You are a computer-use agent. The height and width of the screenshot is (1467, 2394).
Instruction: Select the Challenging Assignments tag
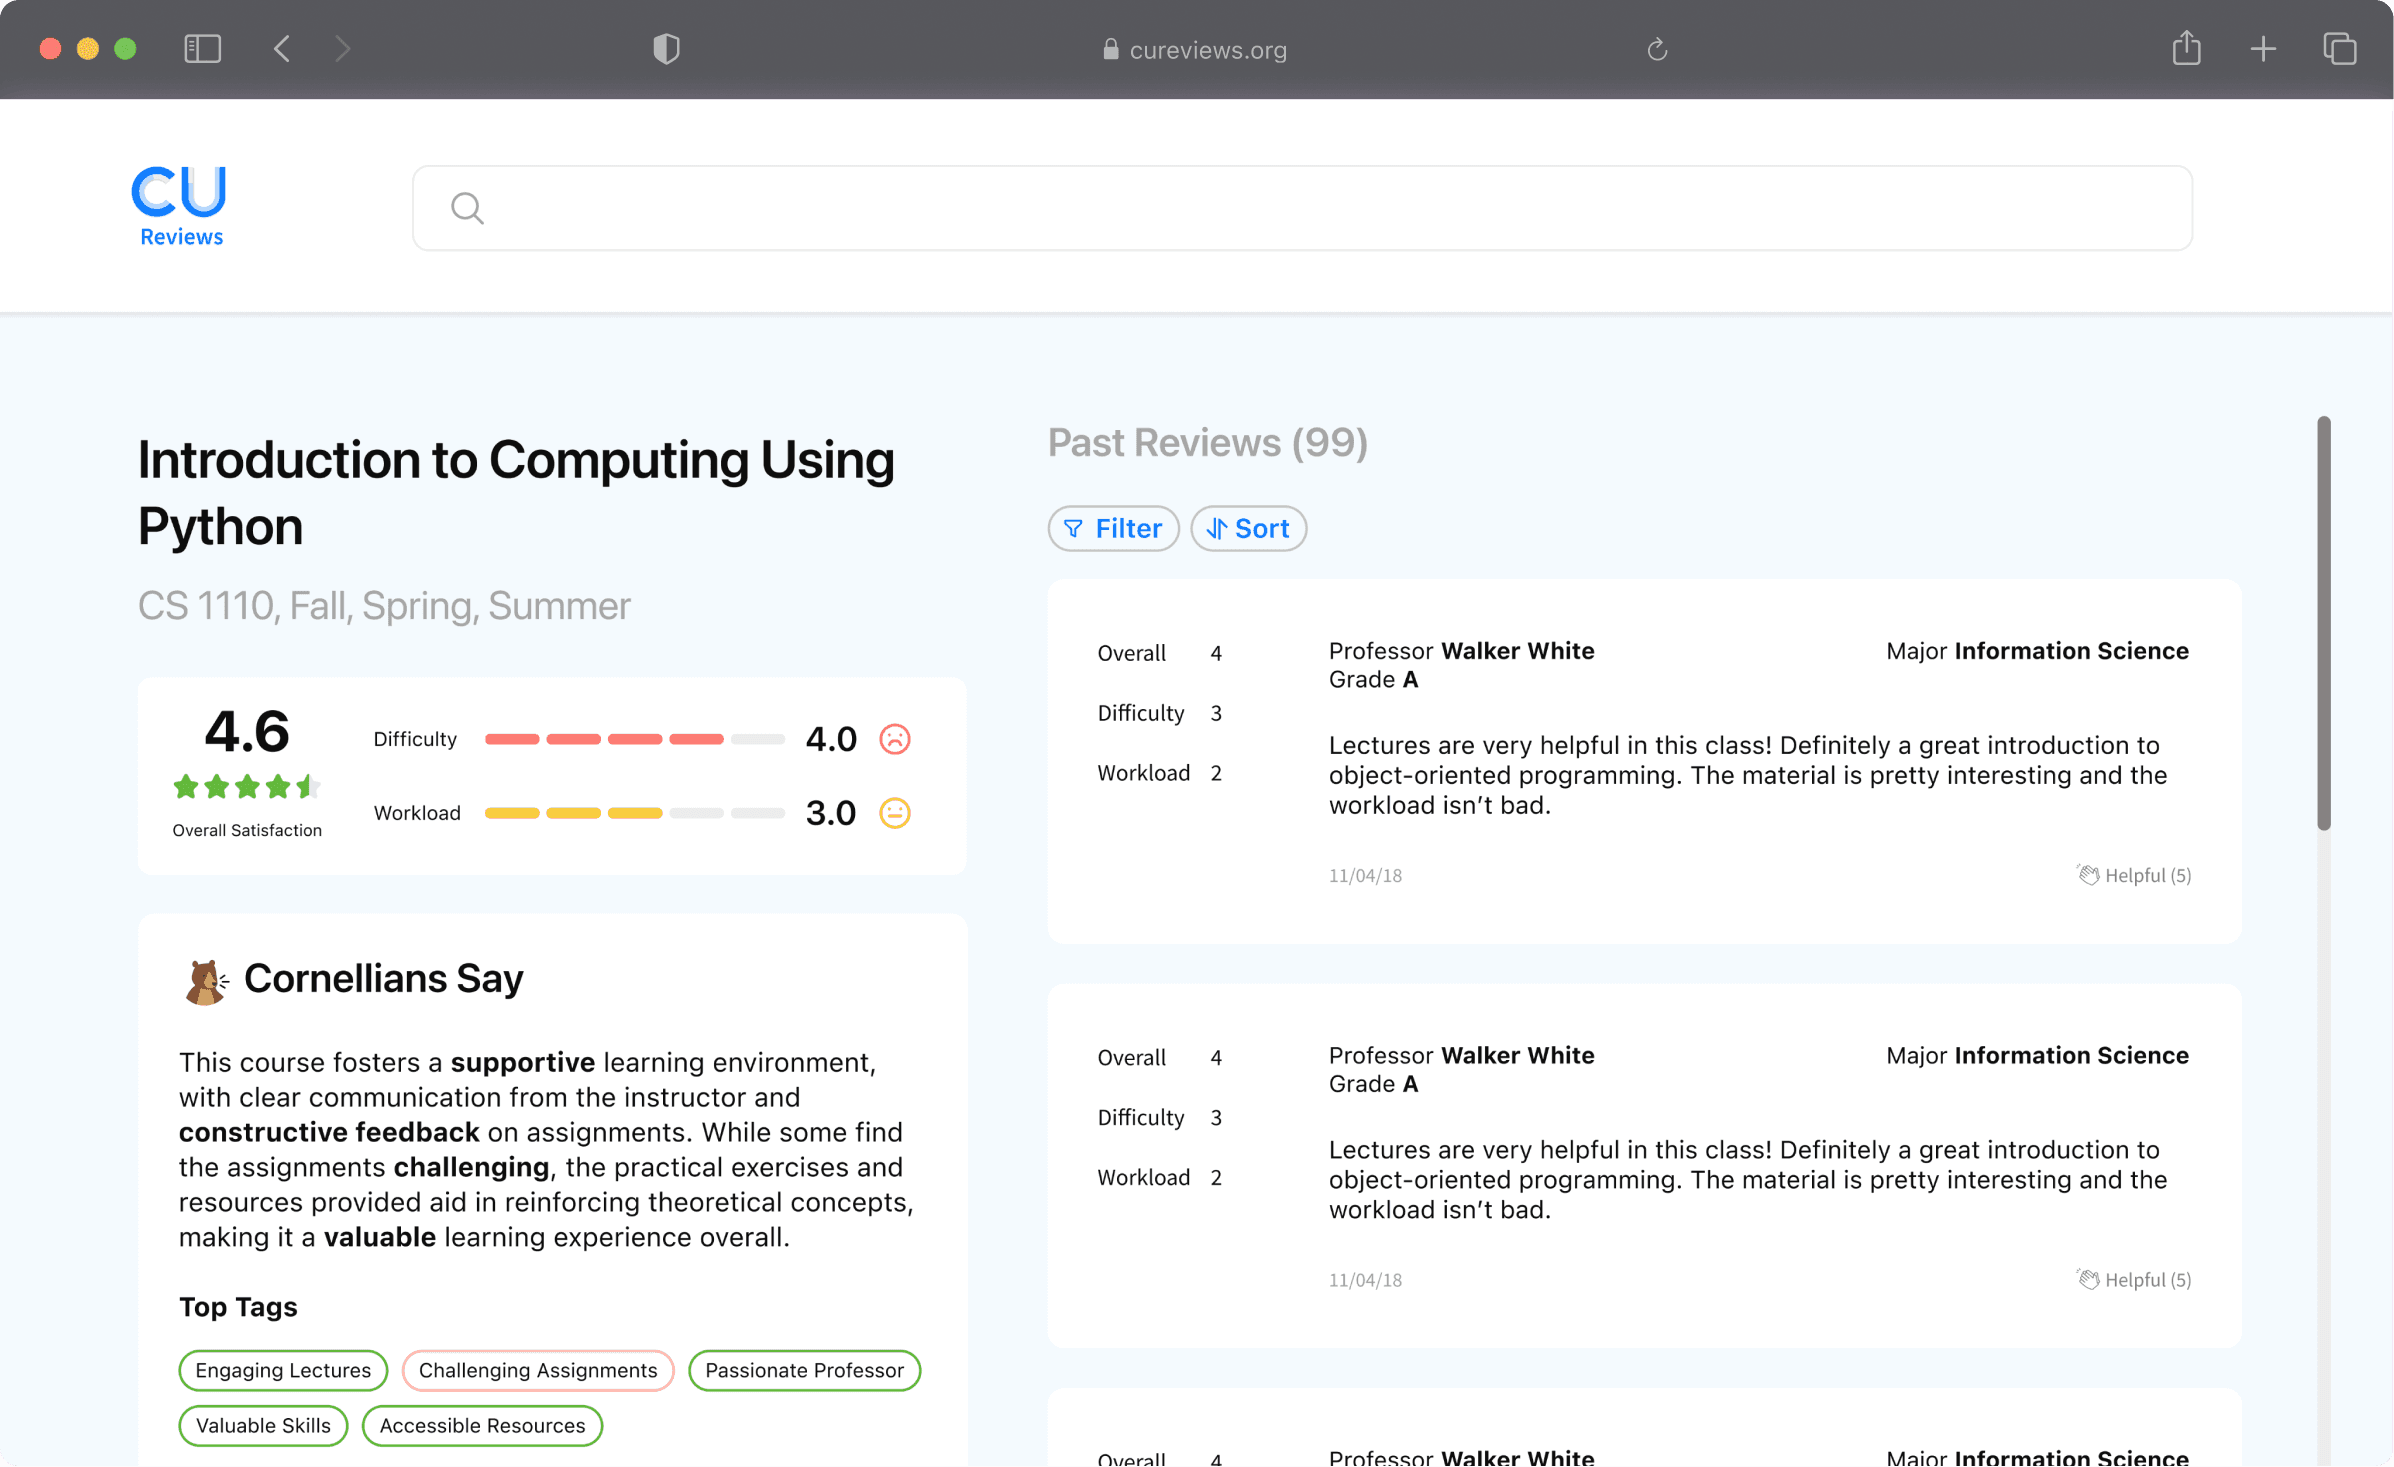pyautogui.click(x=538, y=1370)
